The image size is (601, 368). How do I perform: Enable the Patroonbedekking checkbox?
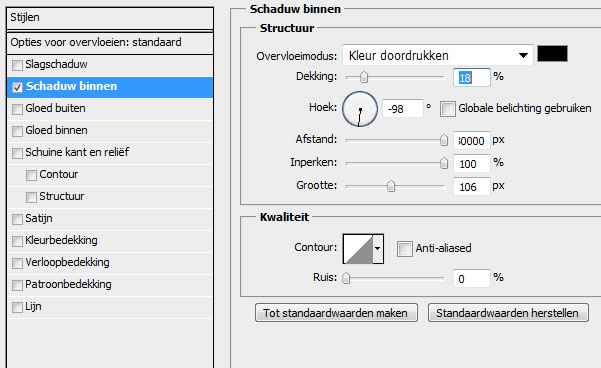(17, 285)
